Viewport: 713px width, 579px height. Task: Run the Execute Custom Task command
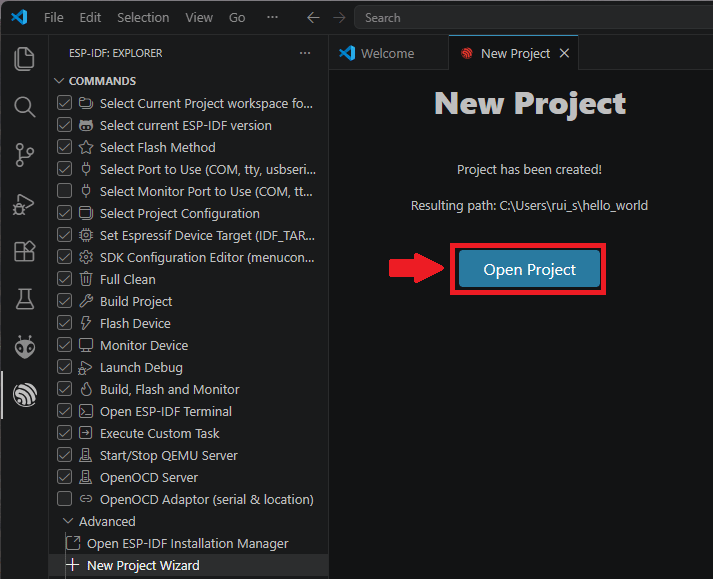pyautogui.click(x=160, y=433)
